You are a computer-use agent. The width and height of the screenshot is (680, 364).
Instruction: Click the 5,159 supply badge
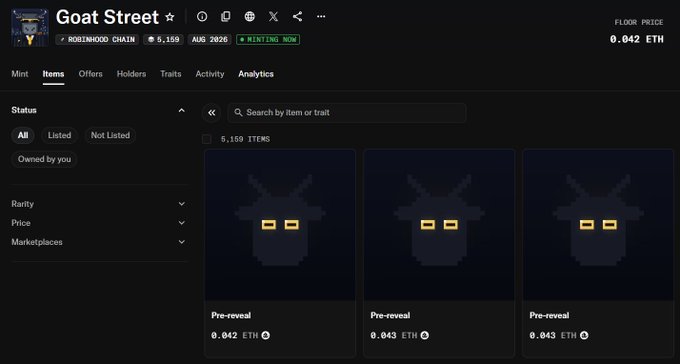(163, 39)
